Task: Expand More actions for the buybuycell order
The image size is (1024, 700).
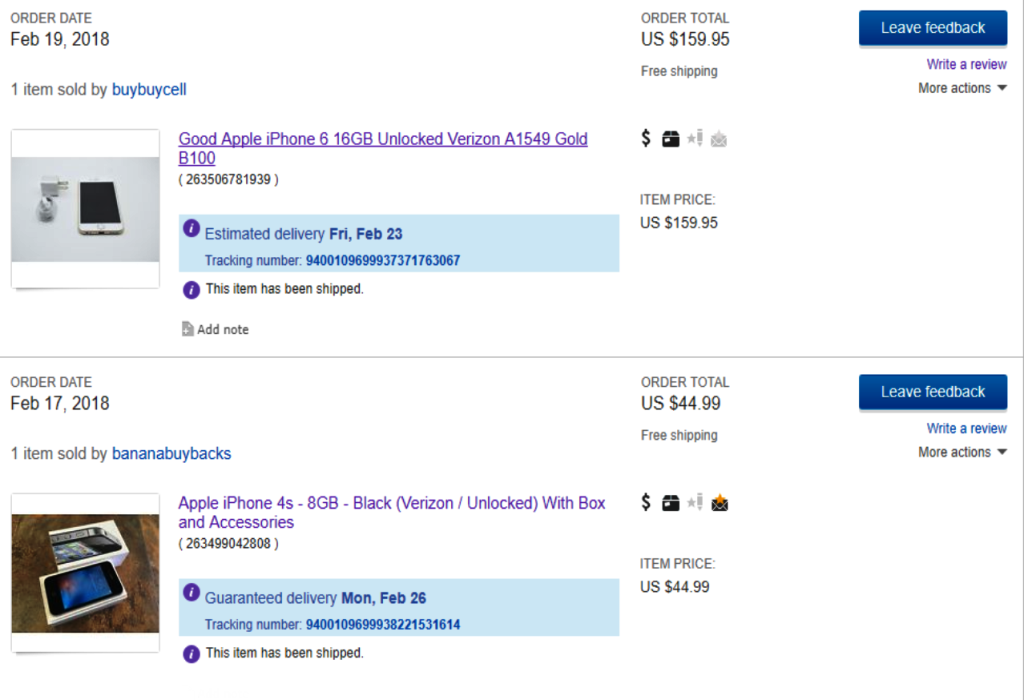Action: tap(962, 88)
